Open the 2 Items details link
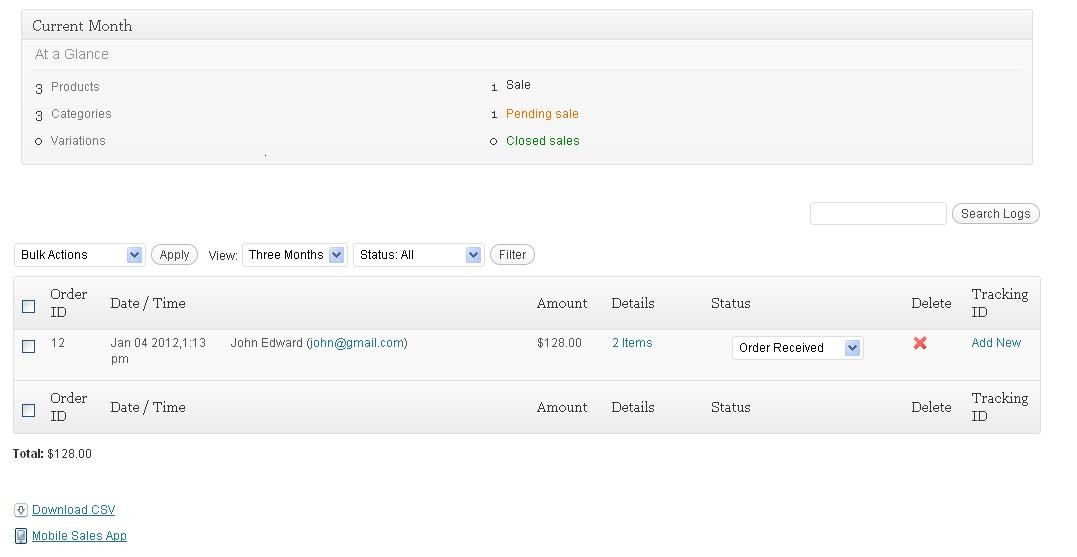The image size is (1077, 557). [632, 343]
